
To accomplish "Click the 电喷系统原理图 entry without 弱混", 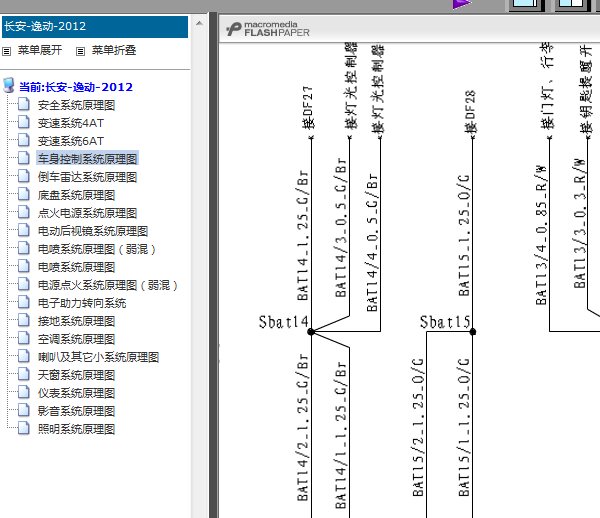I will click(76, 267).
